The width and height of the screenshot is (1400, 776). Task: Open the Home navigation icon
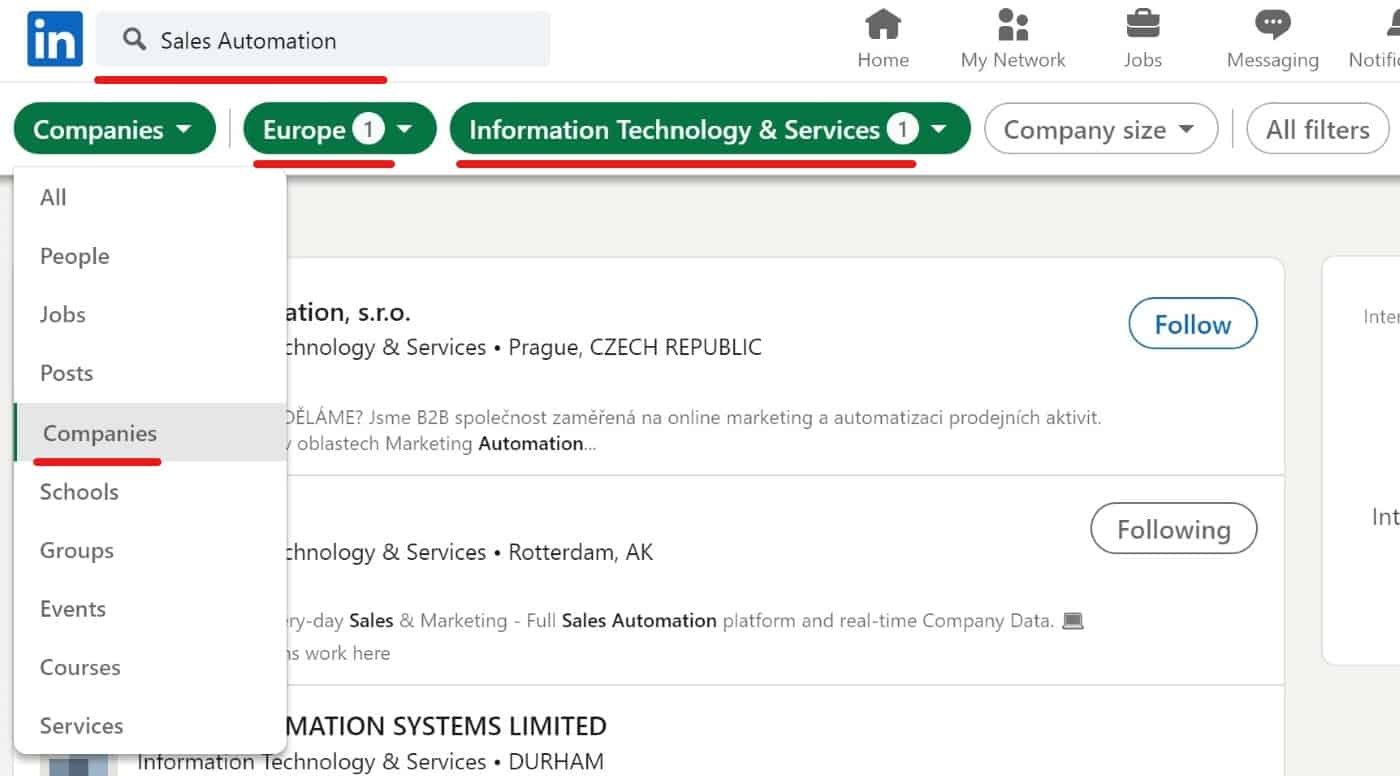pos(883,24)
